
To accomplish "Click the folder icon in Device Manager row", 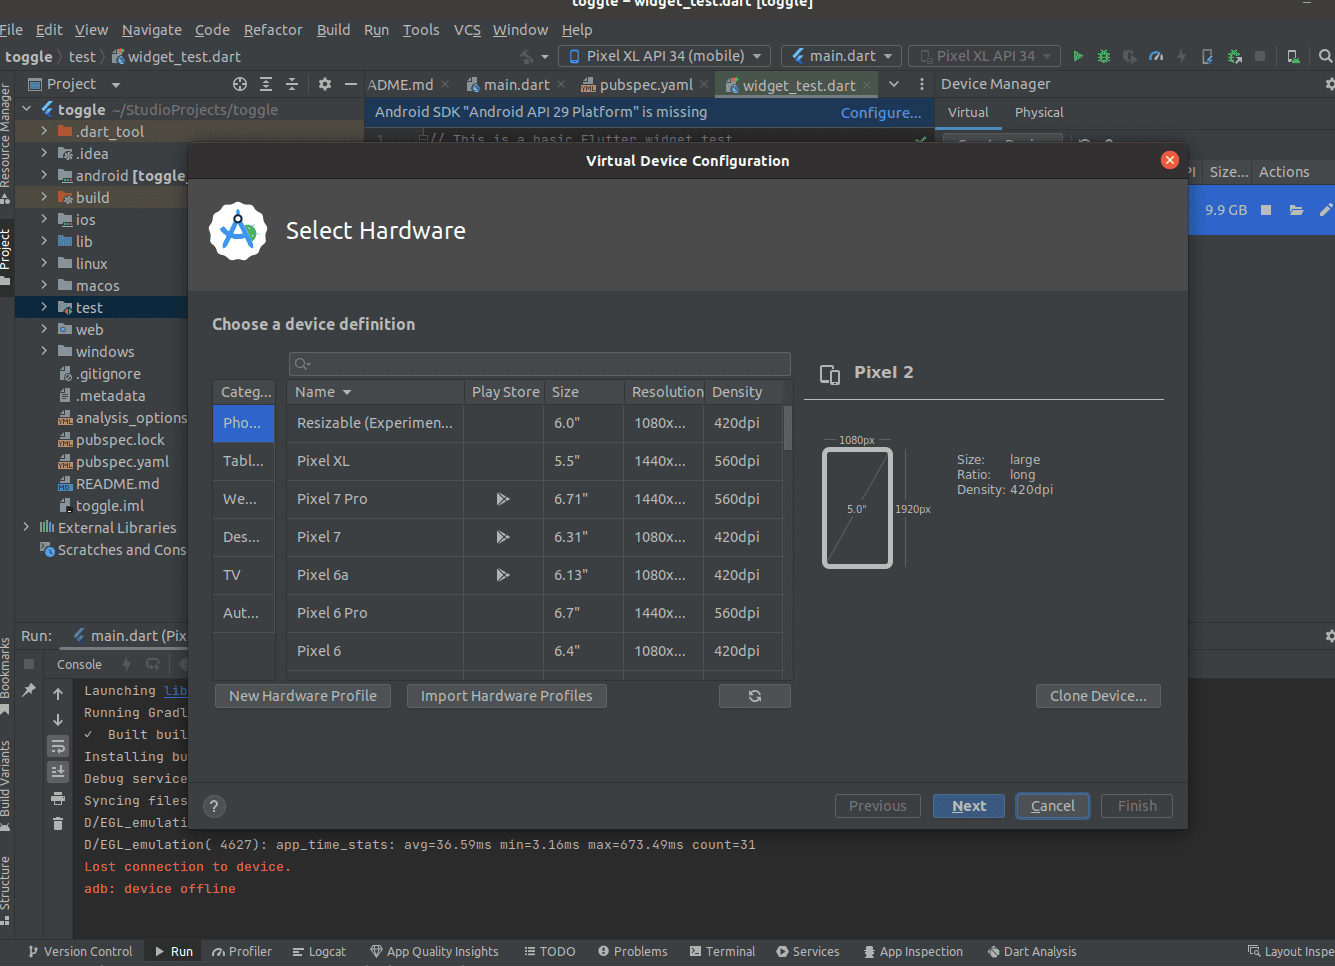I will pos(1296,210).
